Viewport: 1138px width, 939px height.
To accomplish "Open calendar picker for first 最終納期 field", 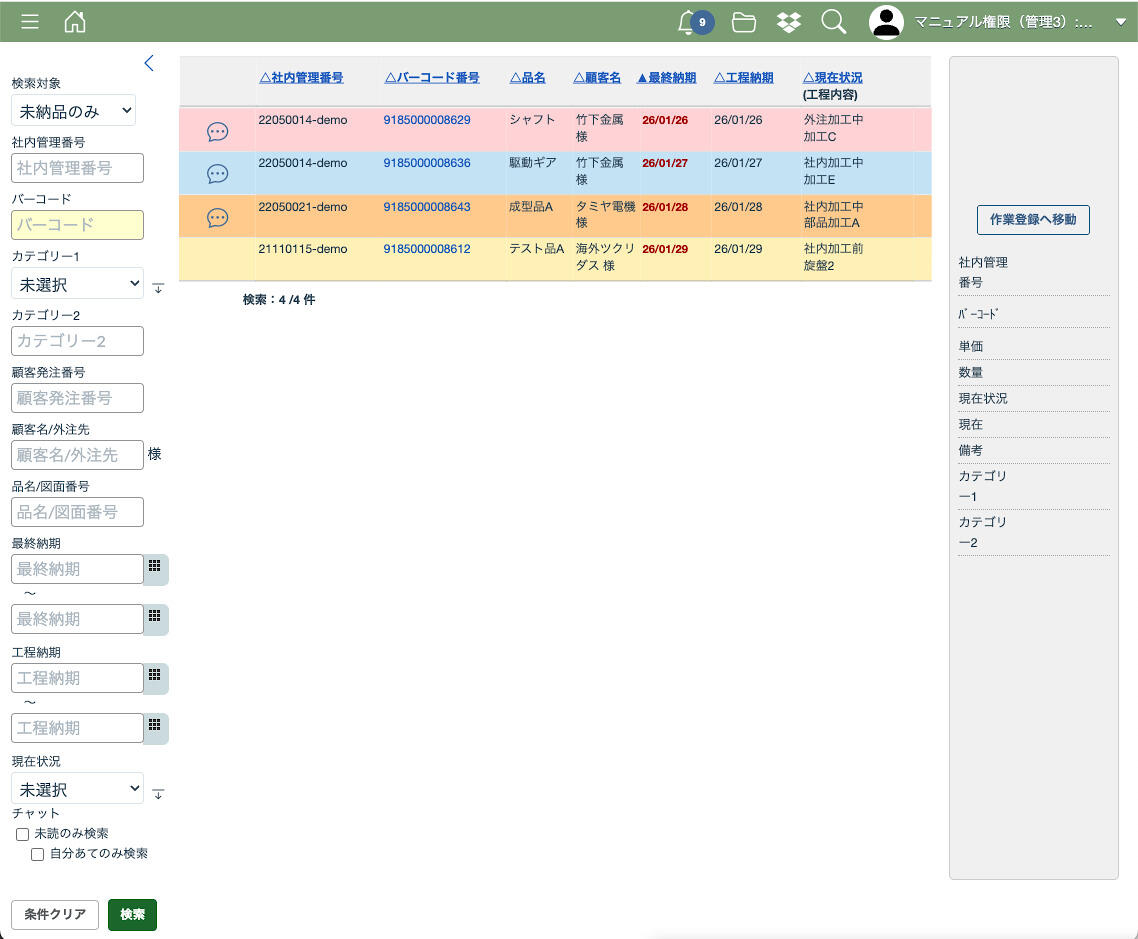I will coord(155,566).
